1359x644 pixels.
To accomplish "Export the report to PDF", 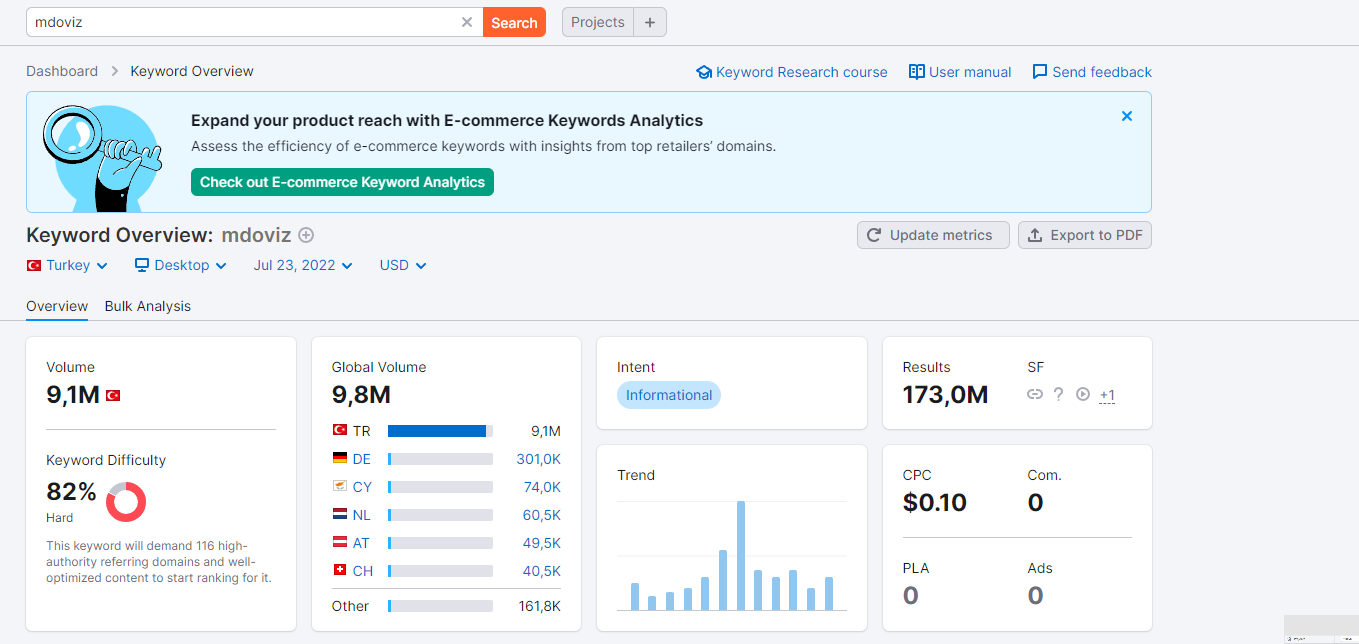I will point(1085,235).
